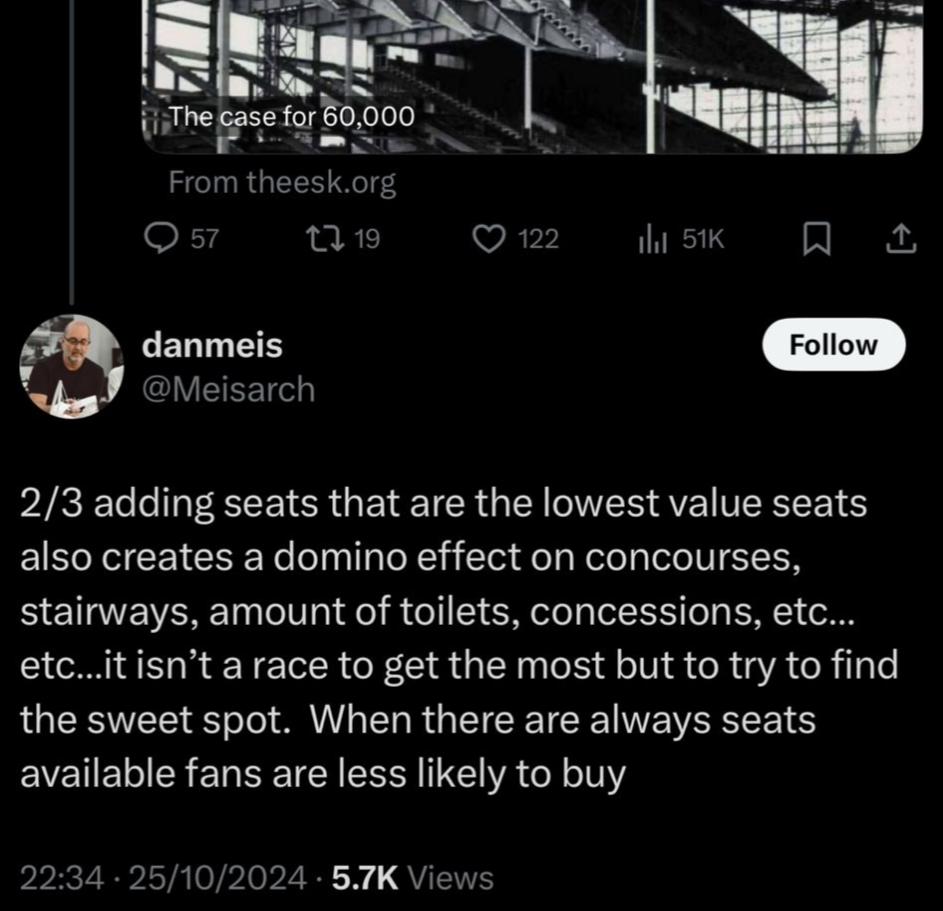Click the reply speech bubble icon

coord(160,238)
